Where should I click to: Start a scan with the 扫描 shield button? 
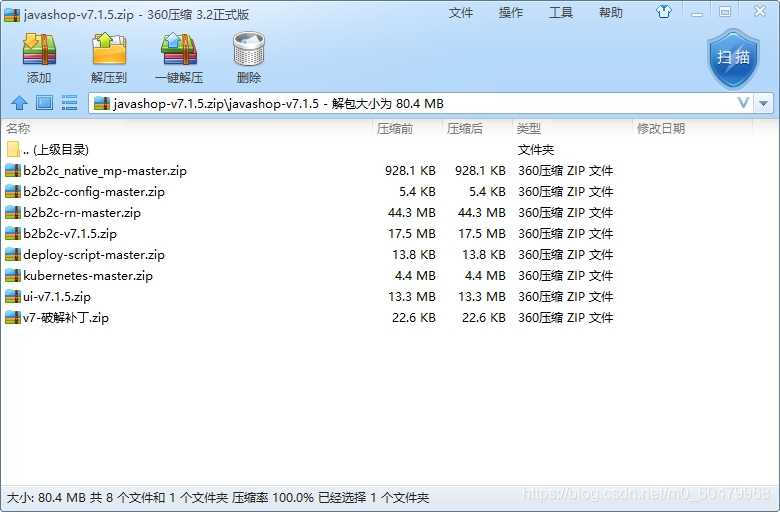[734, 58]
